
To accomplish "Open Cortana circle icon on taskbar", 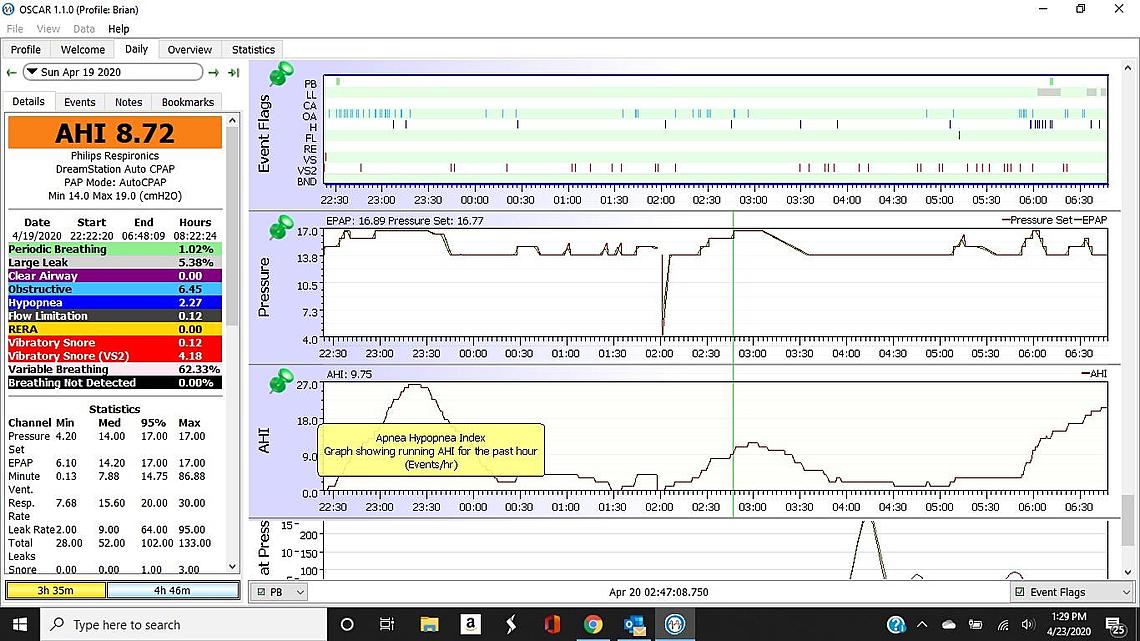I will 347,624.
